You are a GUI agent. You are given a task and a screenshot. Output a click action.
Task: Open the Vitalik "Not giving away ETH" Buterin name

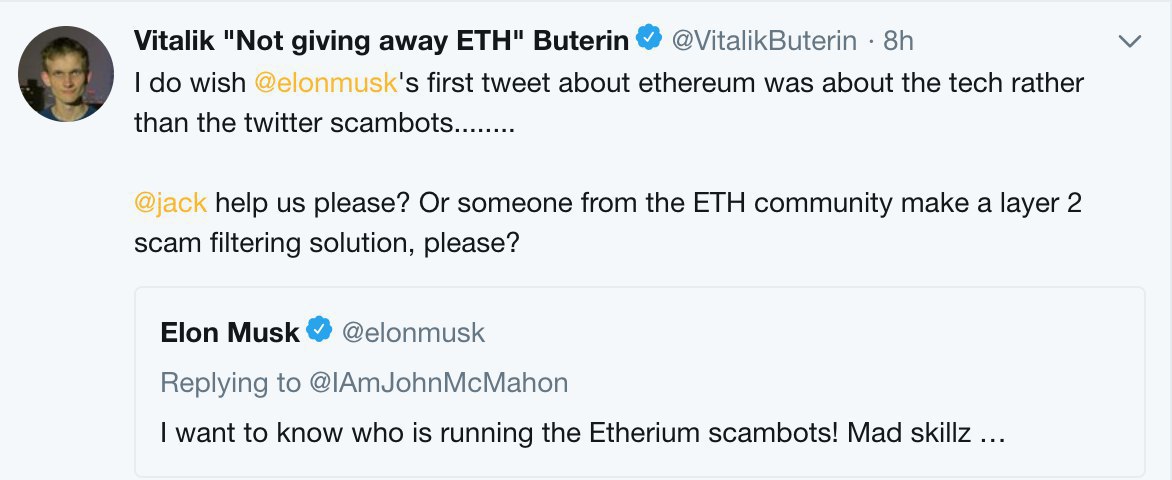[x=381, y=40]
